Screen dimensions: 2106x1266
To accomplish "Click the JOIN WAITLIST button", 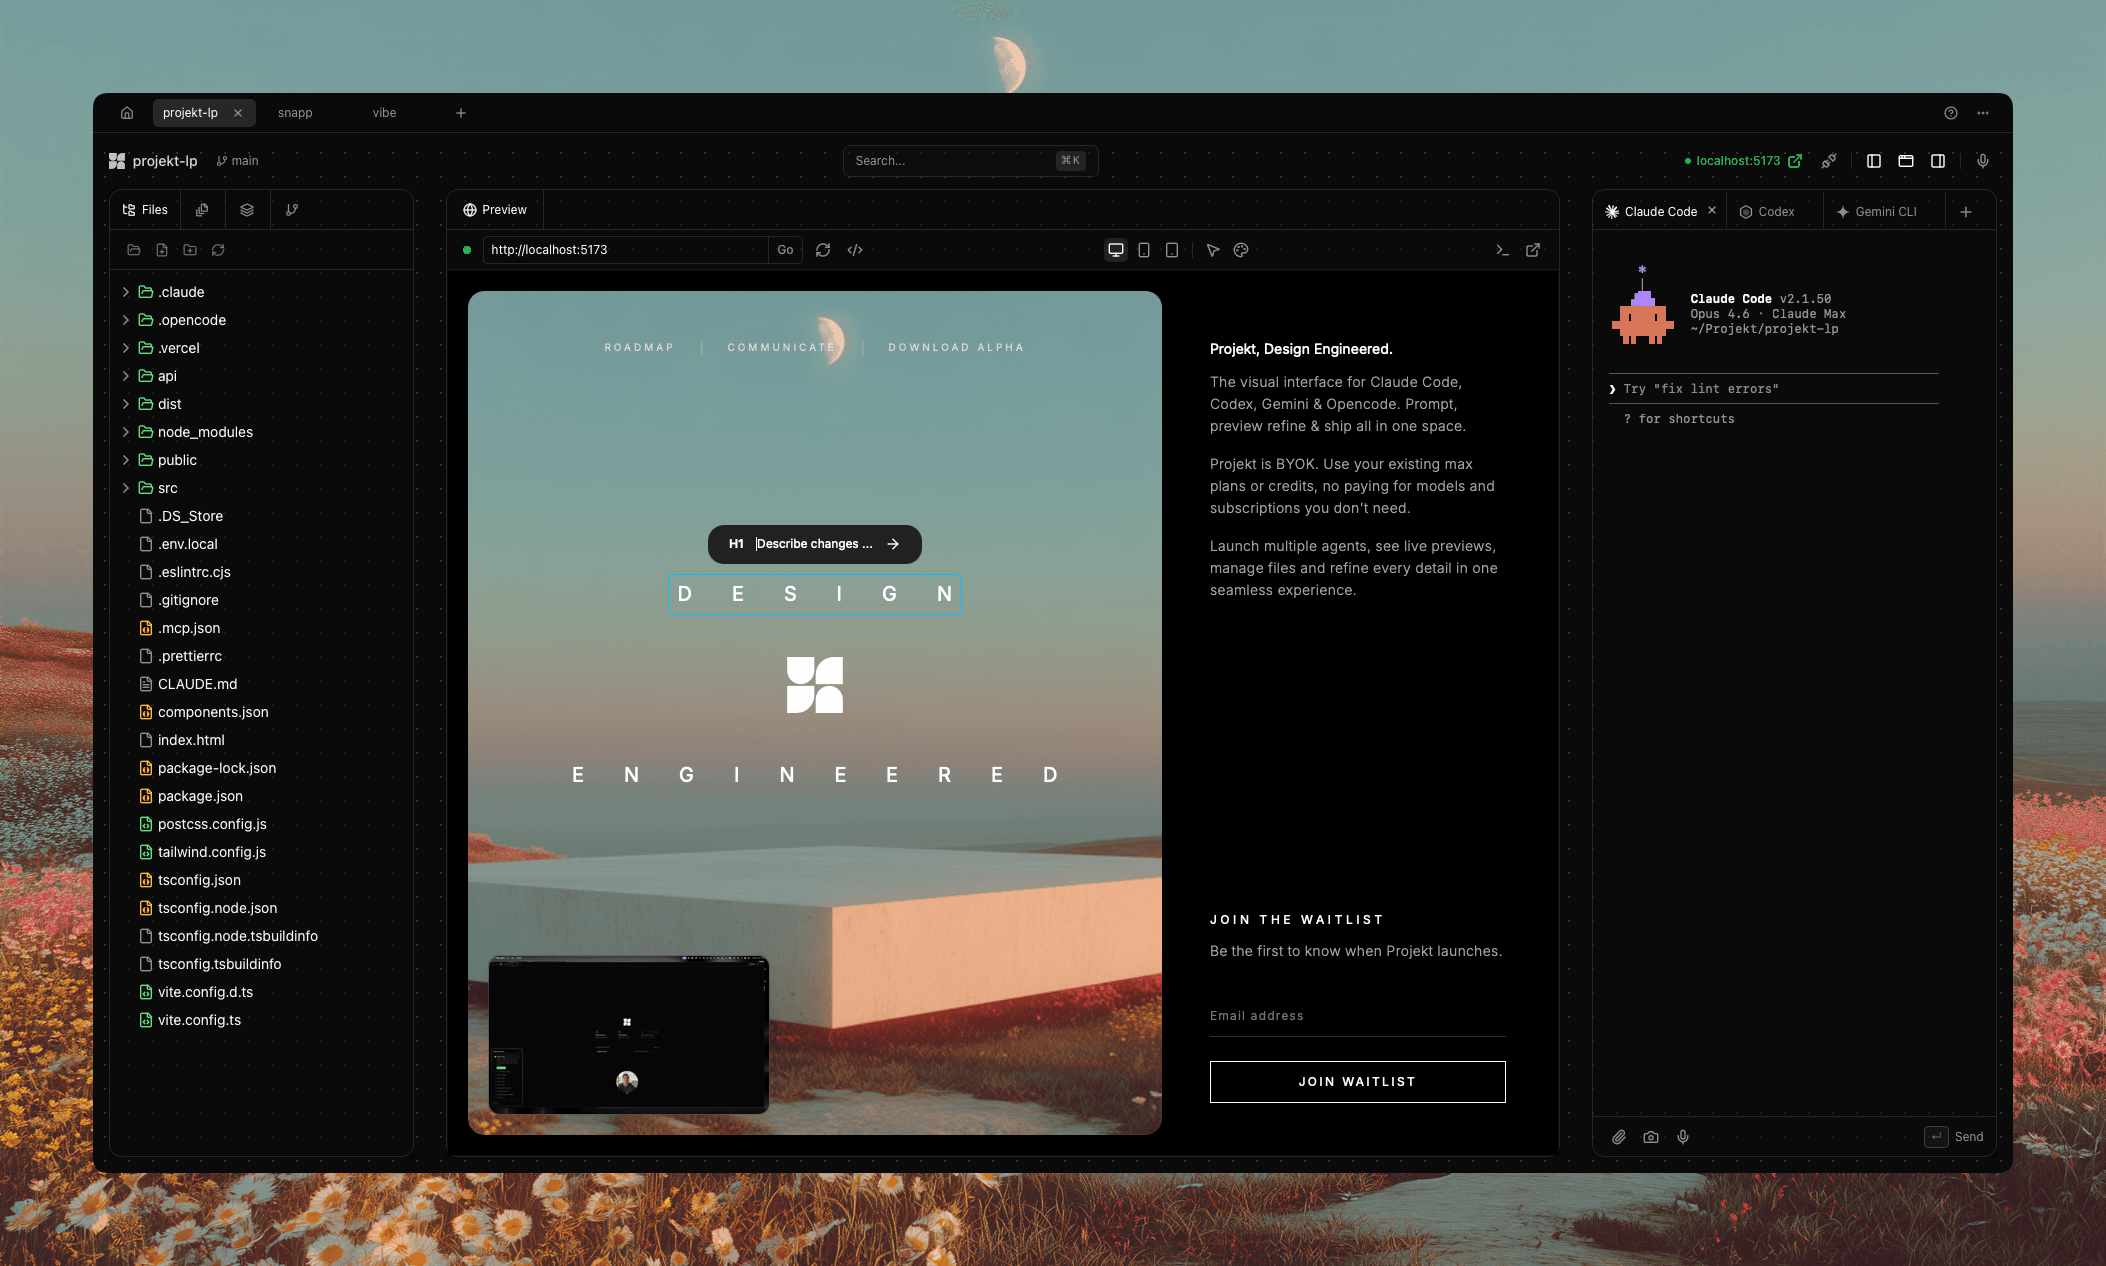I will pos(1357,1081).
